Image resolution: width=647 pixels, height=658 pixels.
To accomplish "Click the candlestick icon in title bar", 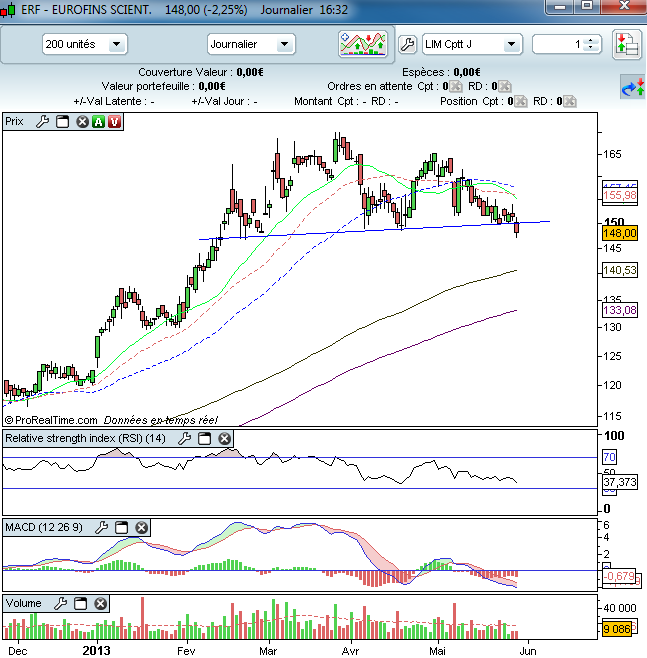I will pyautogui.click(x=8, y=10).
